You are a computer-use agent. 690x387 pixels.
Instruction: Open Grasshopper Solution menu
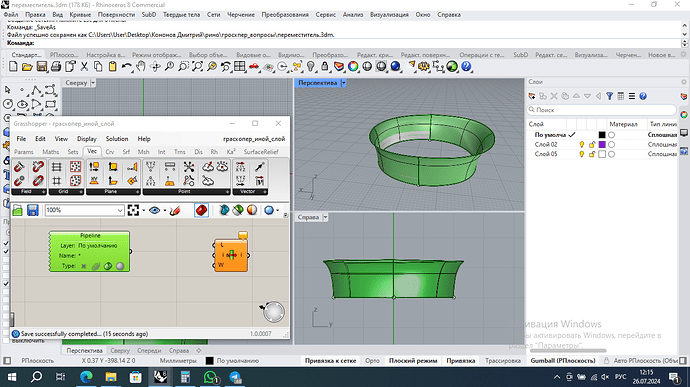click(x=117, y=139)
